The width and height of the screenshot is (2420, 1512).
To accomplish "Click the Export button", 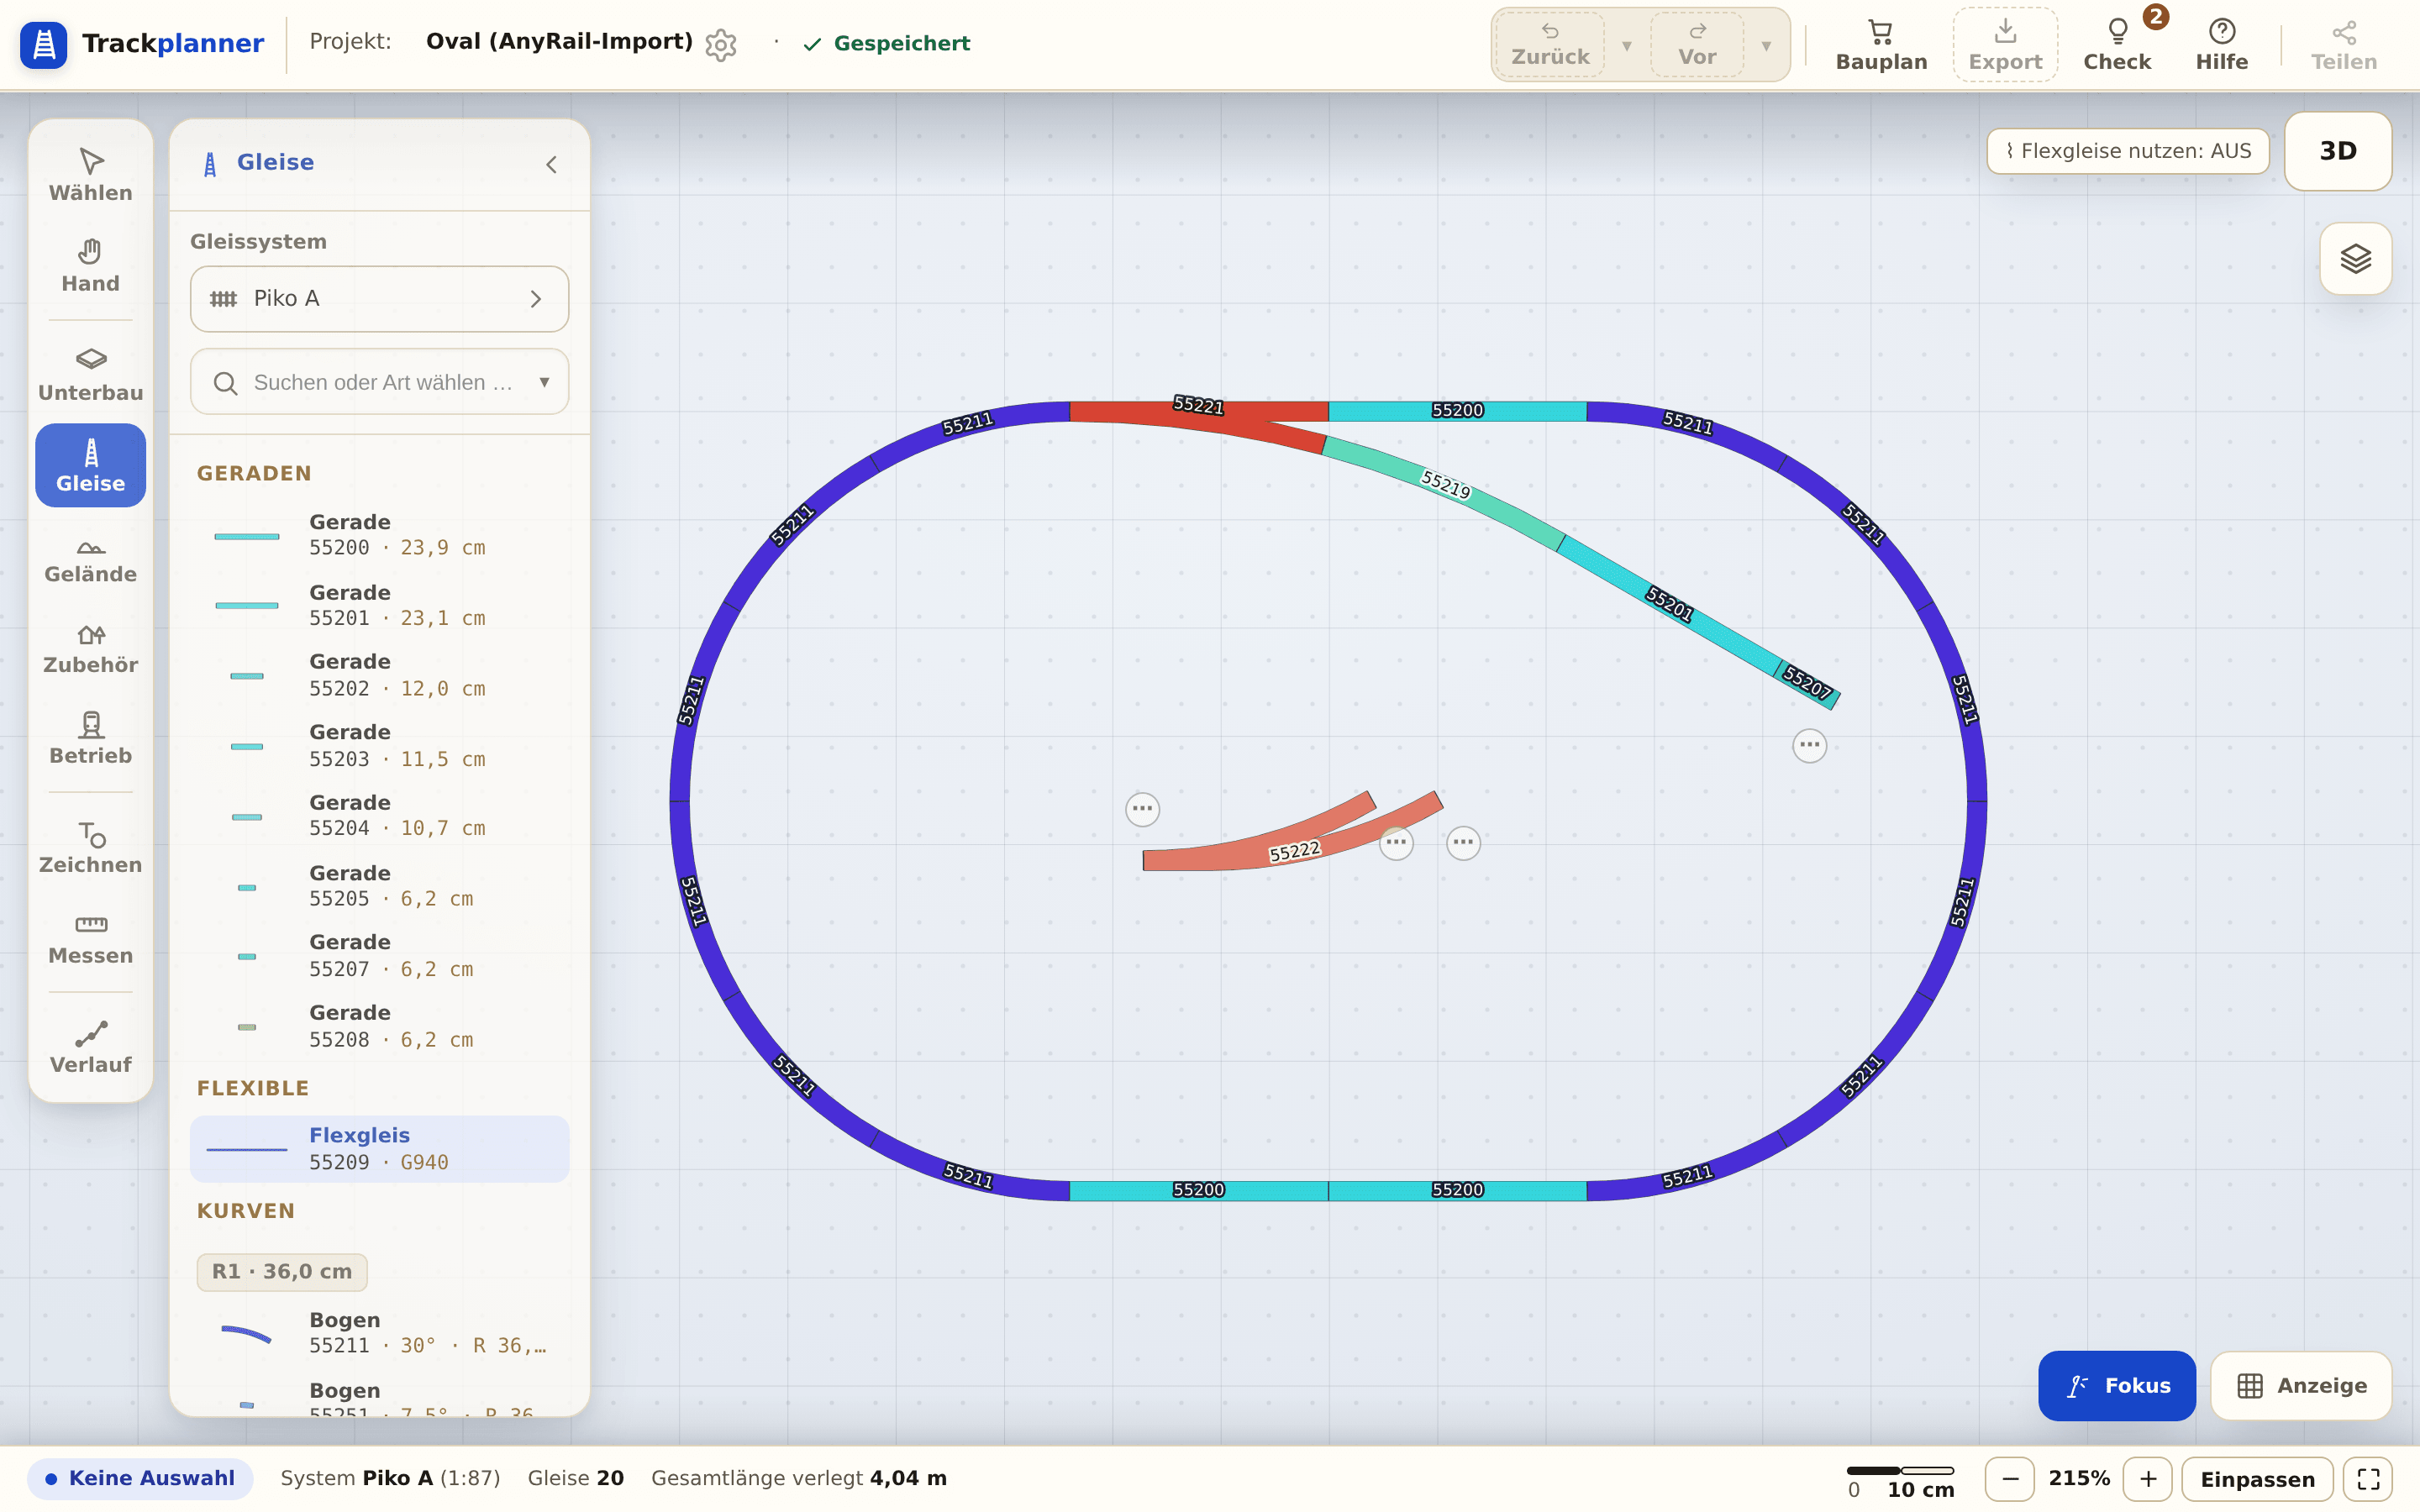I will [2005, 45].
